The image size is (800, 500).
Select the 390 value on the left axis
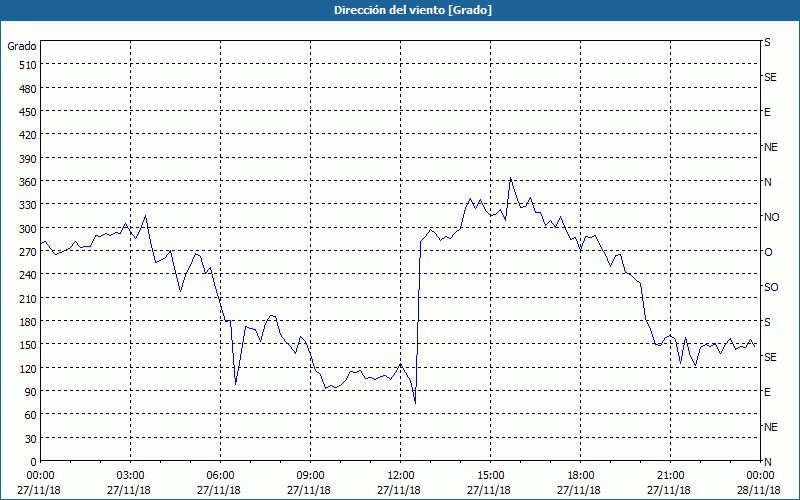[28, 159]
